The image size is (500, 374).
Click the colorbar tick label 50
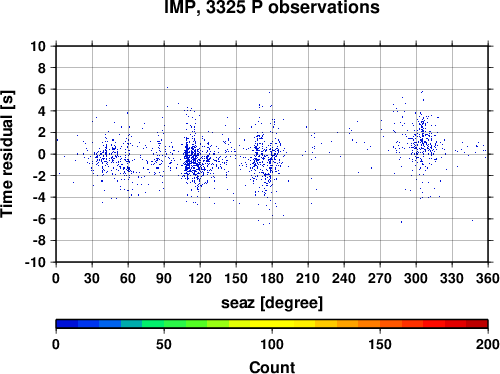(164, 344)
